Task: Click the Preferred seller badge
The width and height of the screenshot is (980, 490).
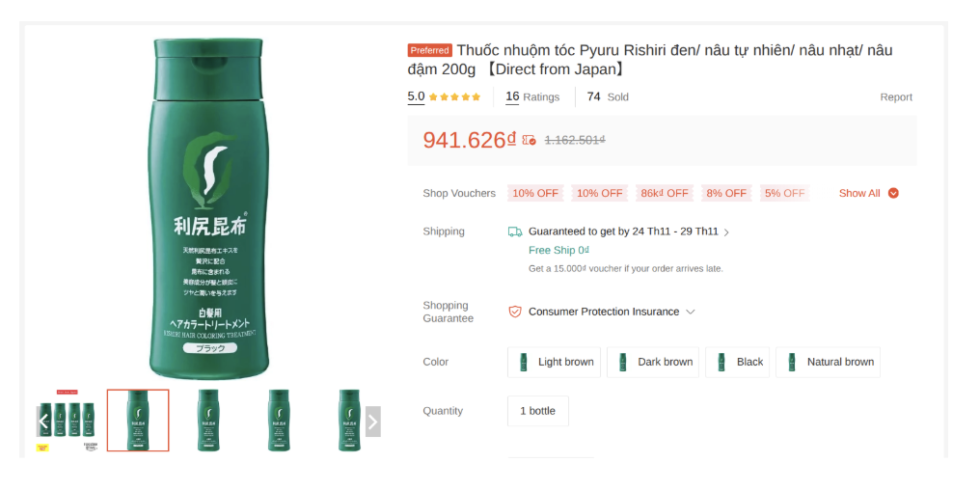Action: [430, 50]
